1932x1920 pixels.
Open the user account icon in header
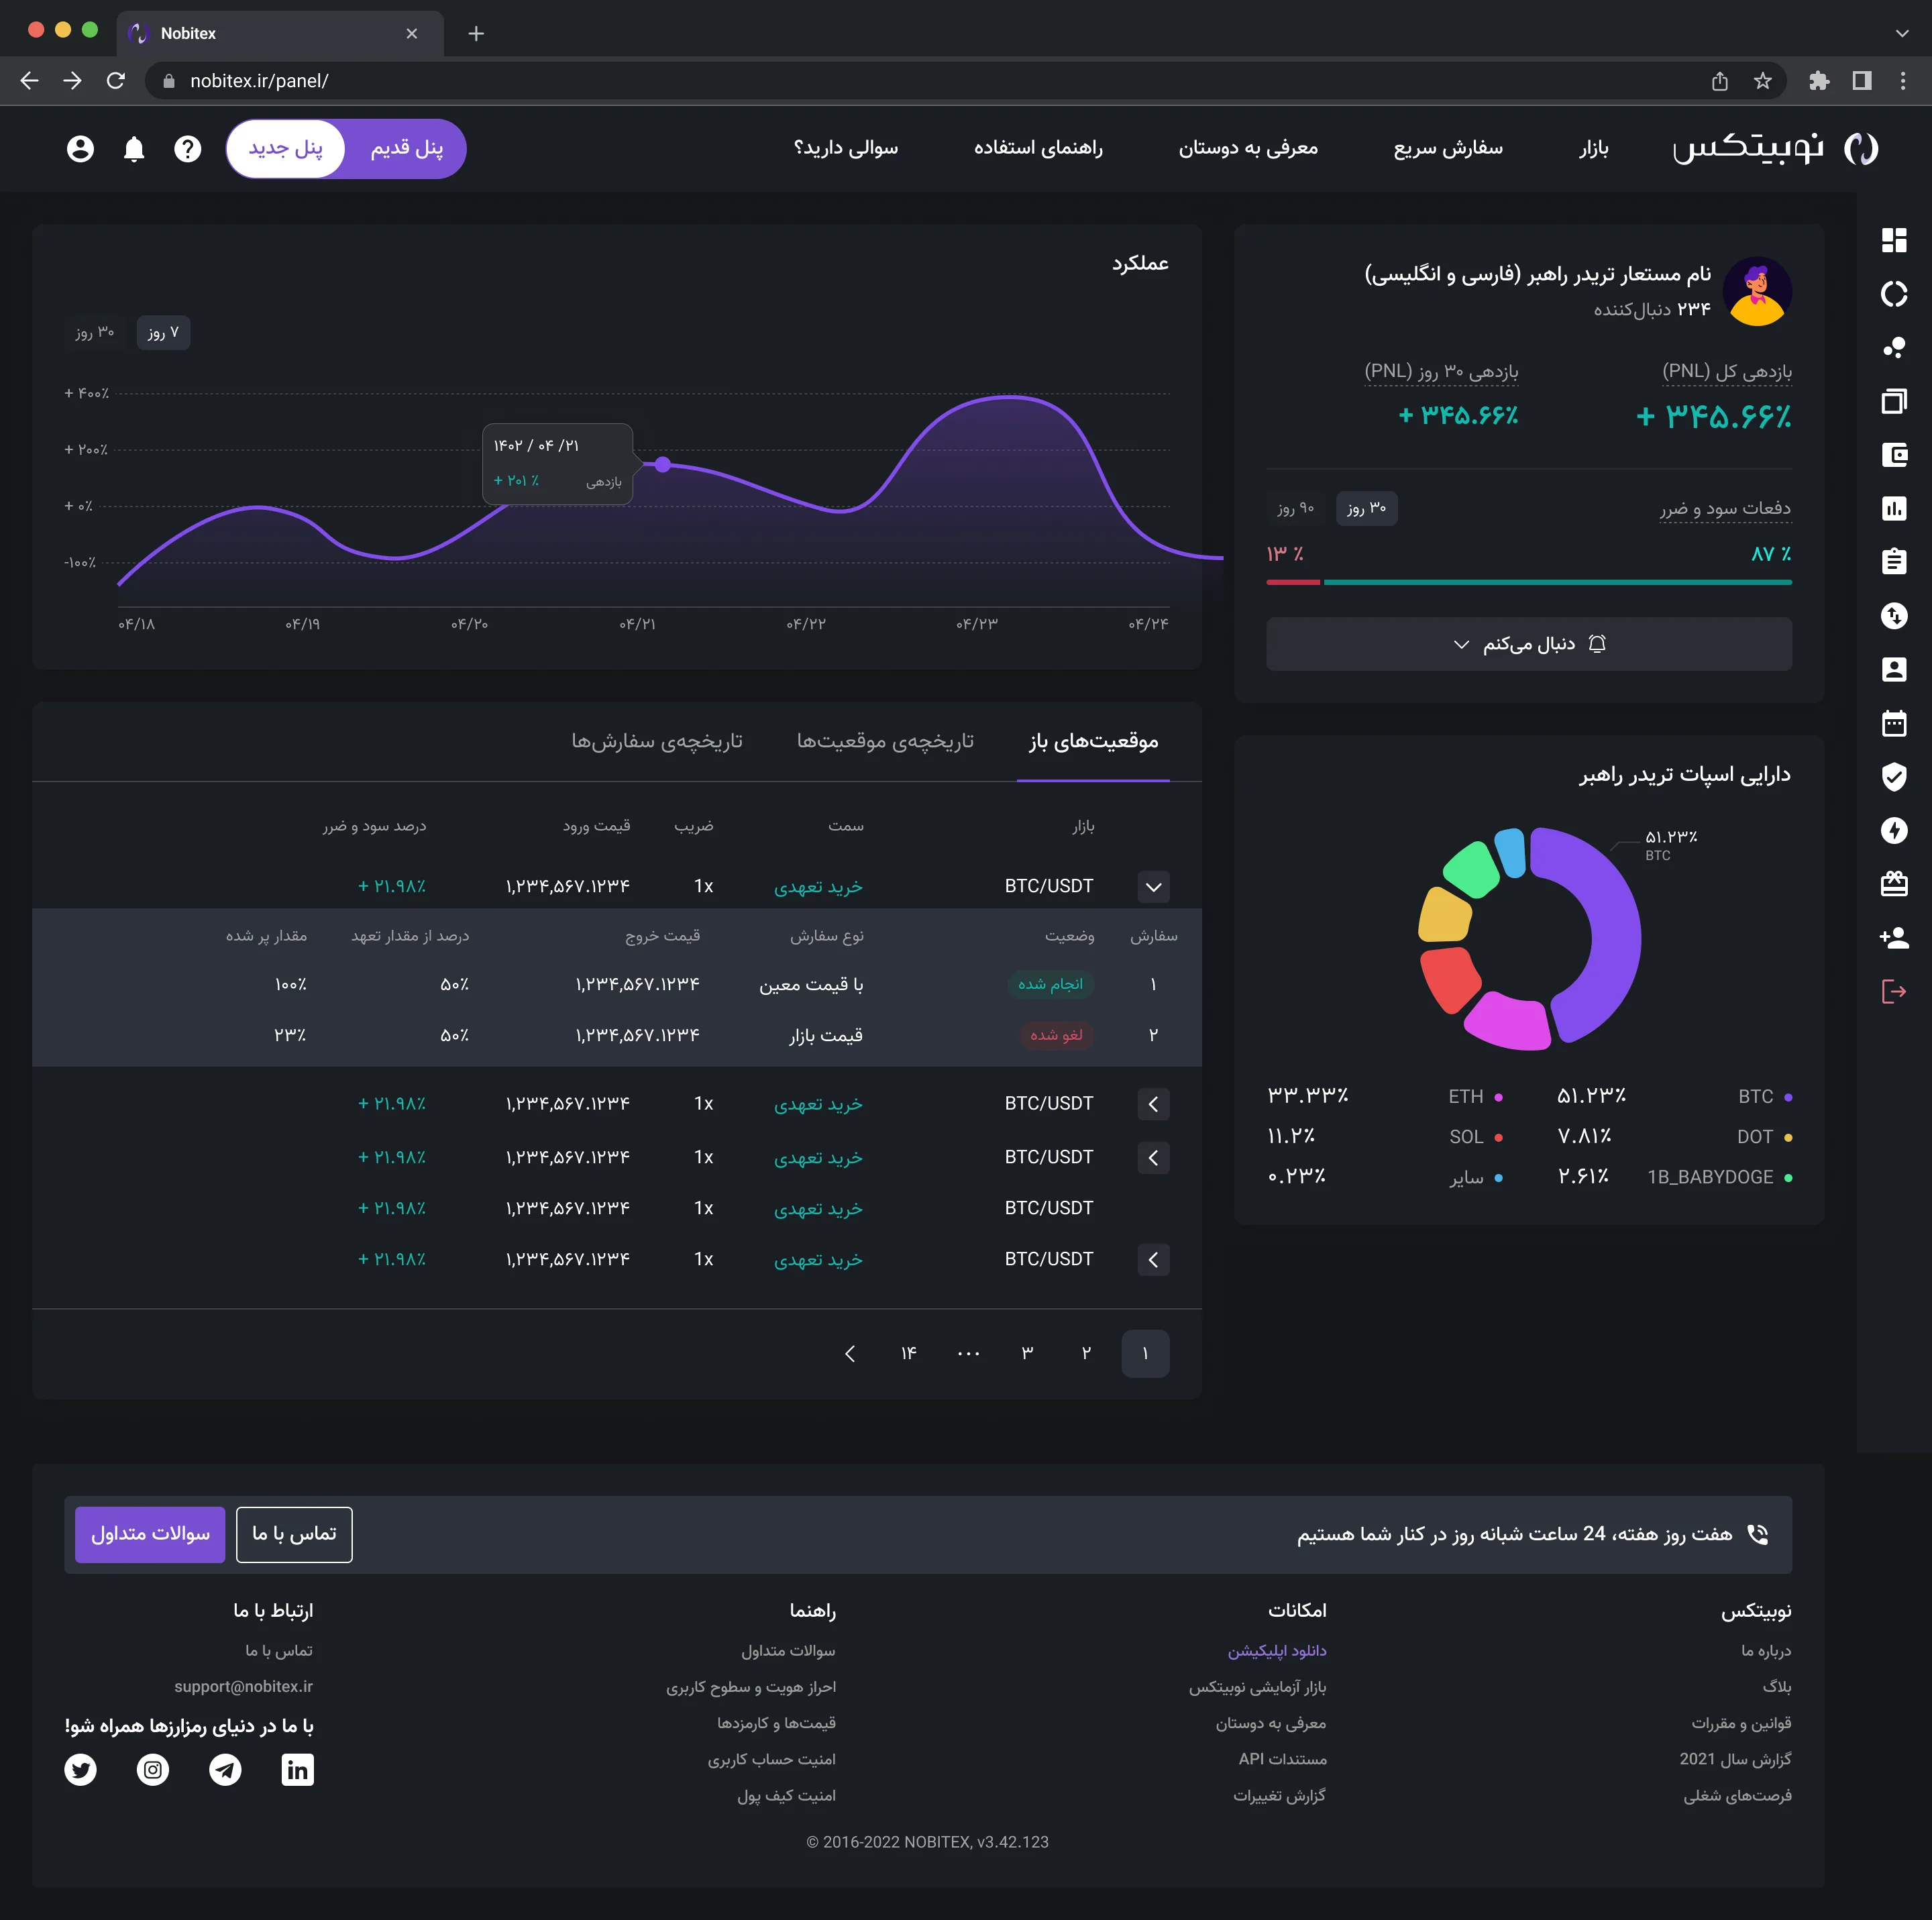80,149
